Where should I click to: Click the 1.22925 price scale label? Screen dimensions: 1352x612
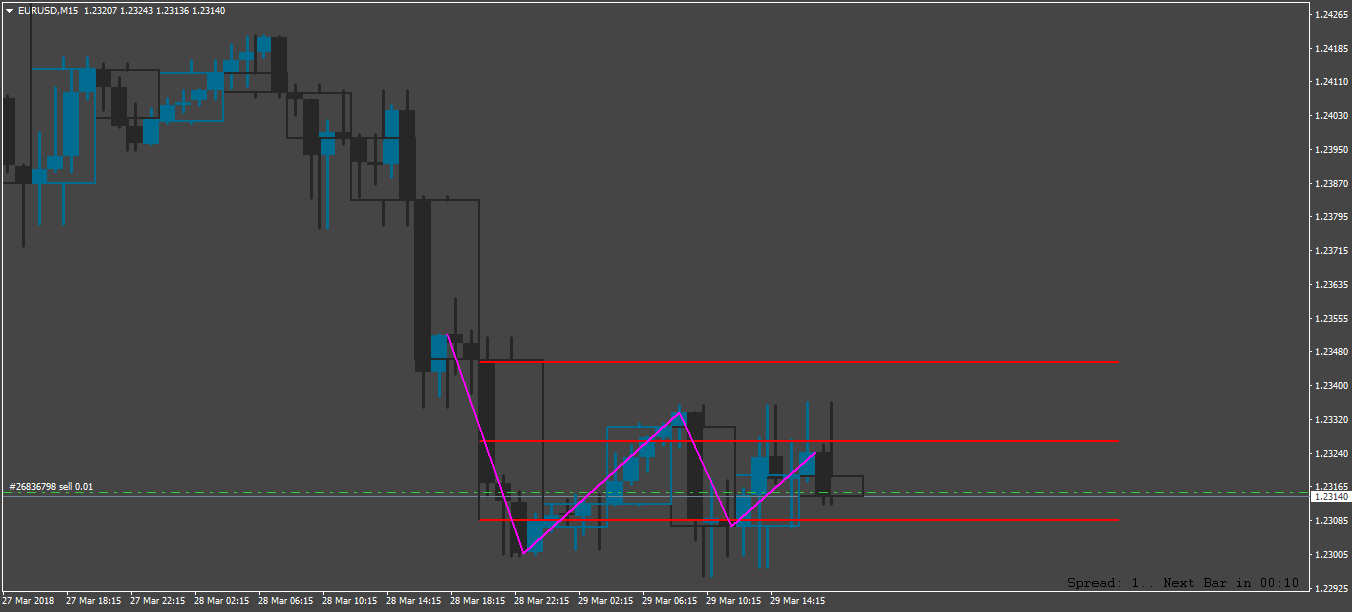coord(1329,588)
